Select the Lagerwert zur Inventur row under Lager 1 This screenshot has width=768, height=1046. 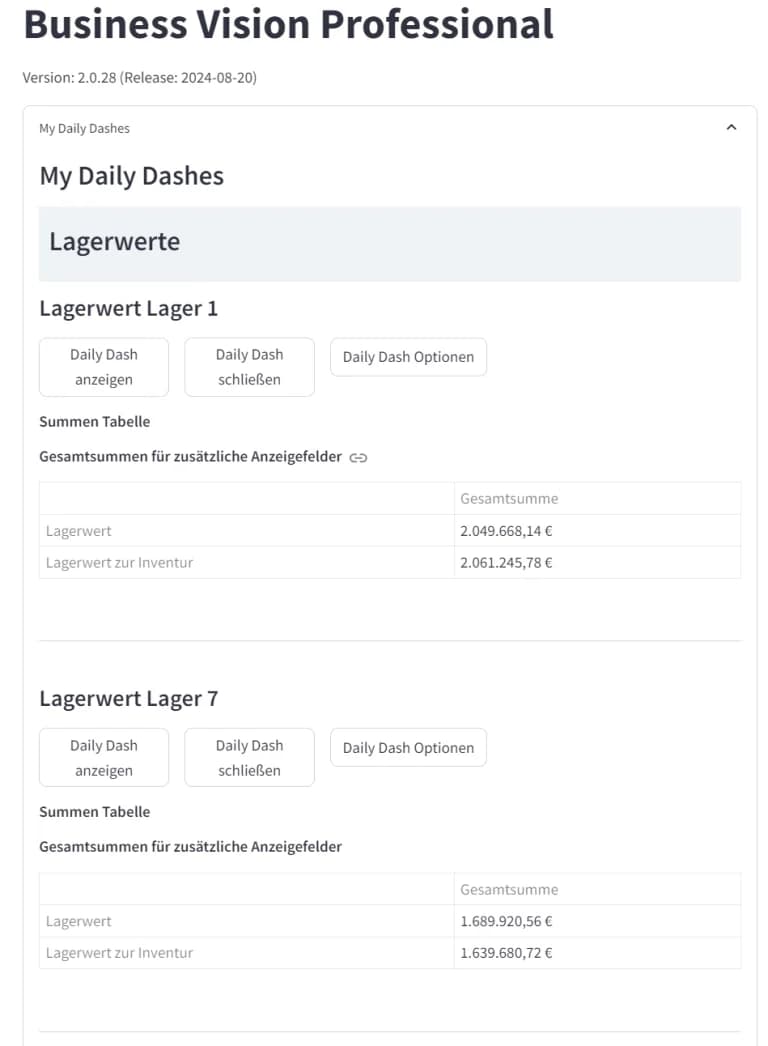point(120,562)
